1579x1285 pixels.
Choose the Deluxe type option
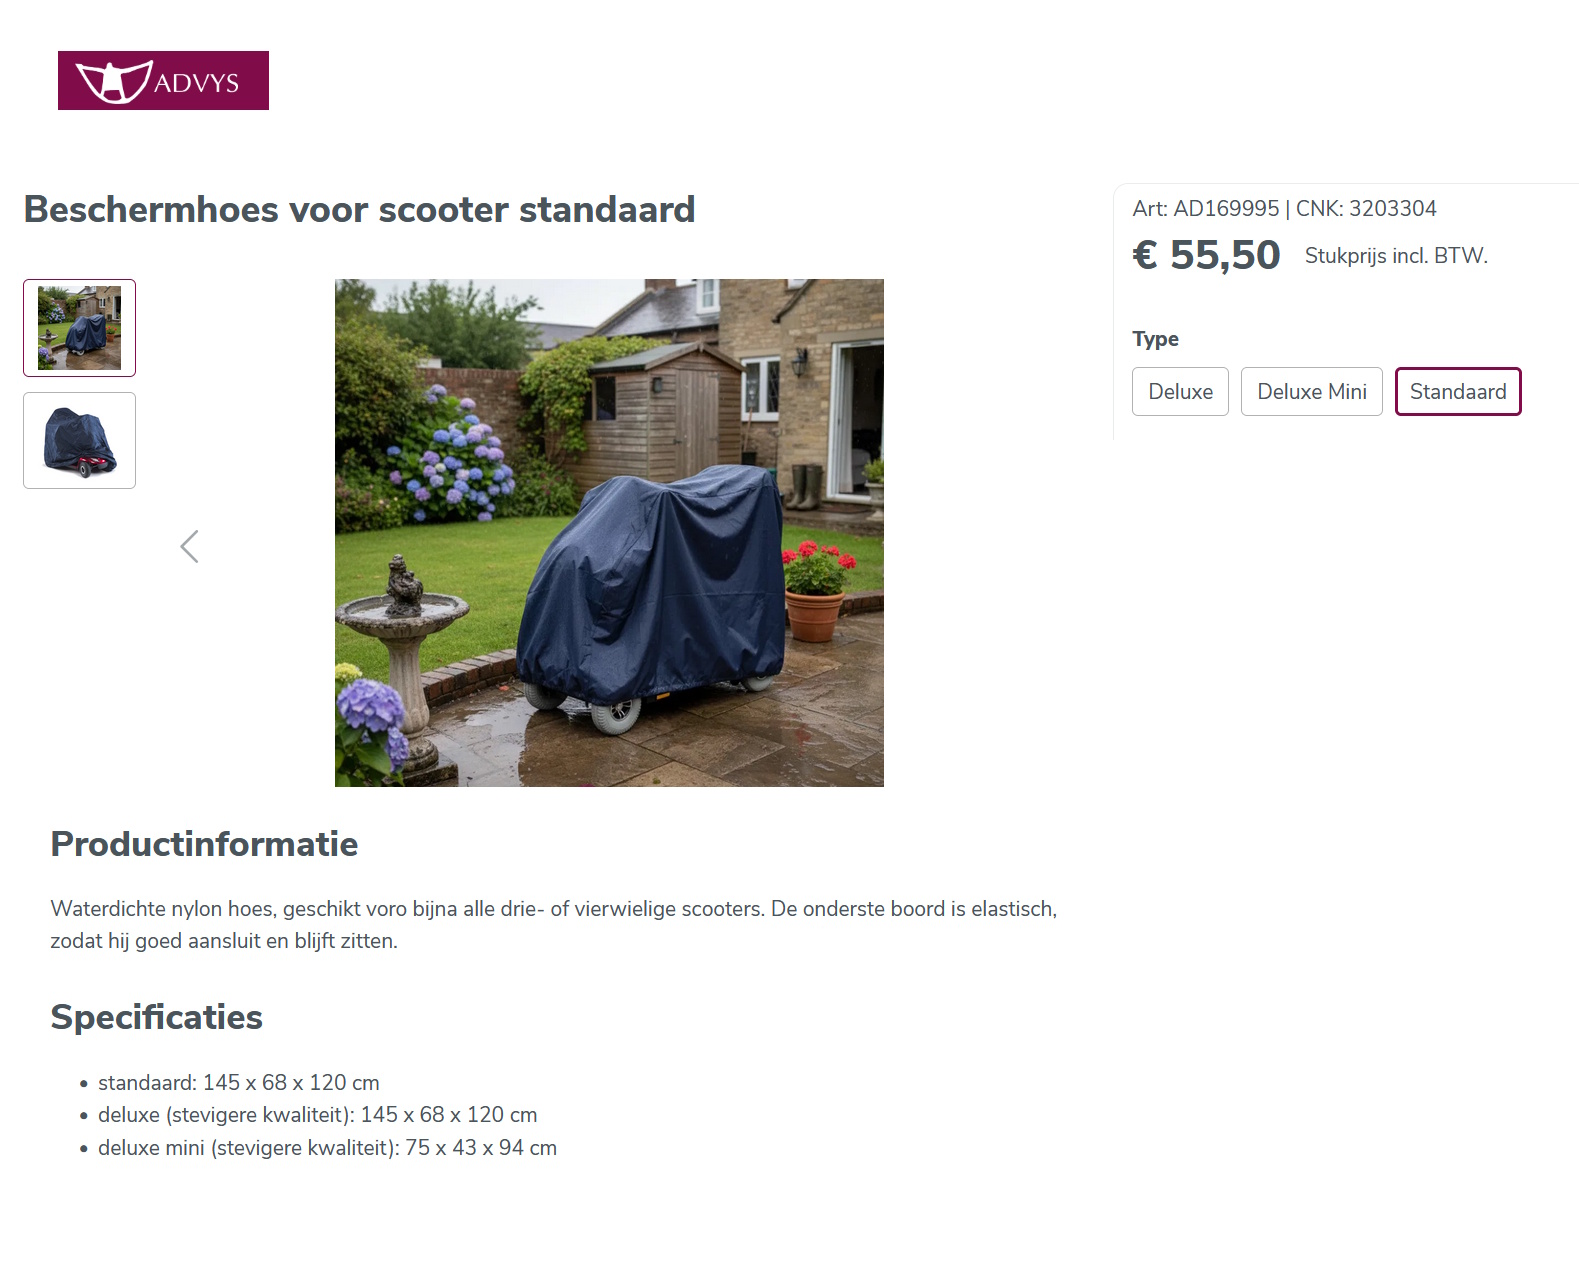click(x=1180, y=392)
